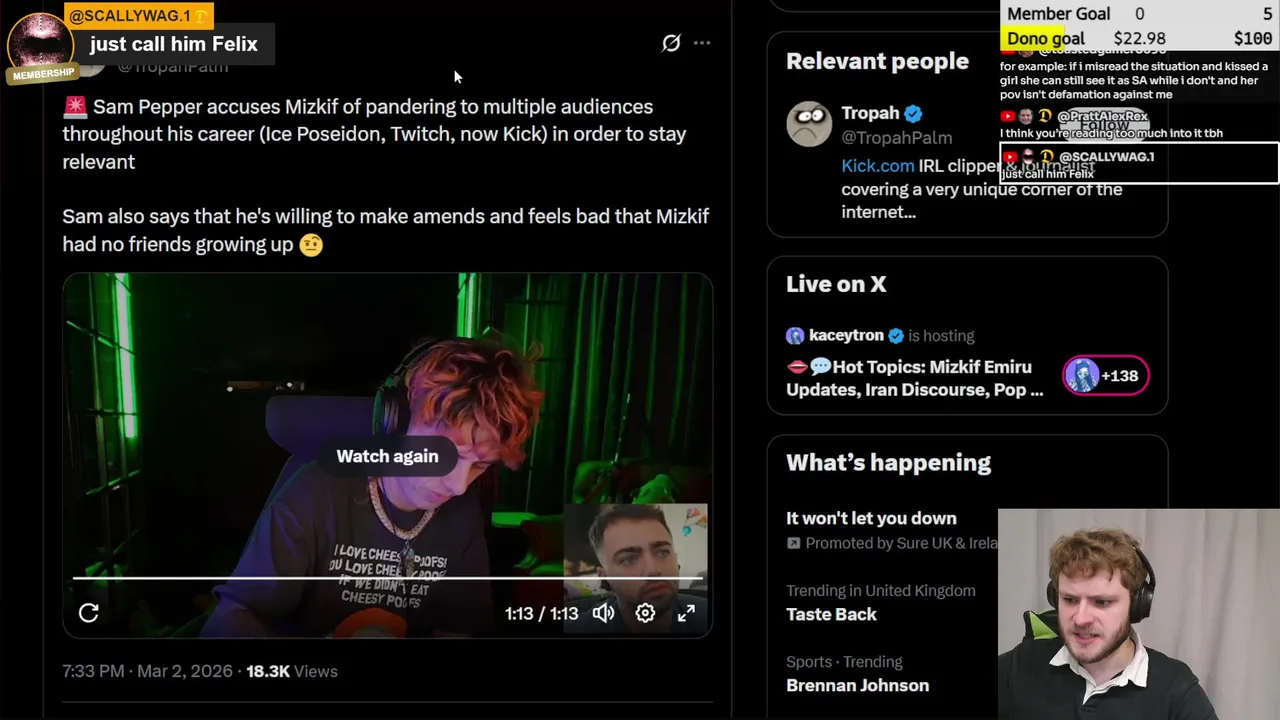Click the kaceytron verified badge icon
The width and height of the screenshot is (1280, 720).
click(896, 335)
